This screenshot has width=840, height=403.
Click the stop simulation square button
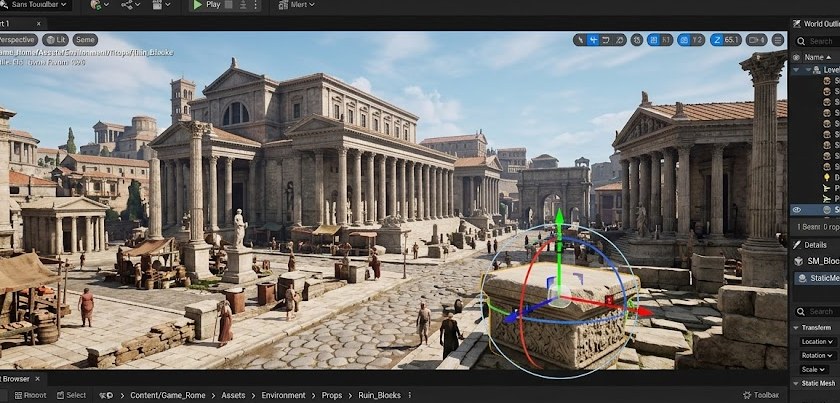coord(229,5)
